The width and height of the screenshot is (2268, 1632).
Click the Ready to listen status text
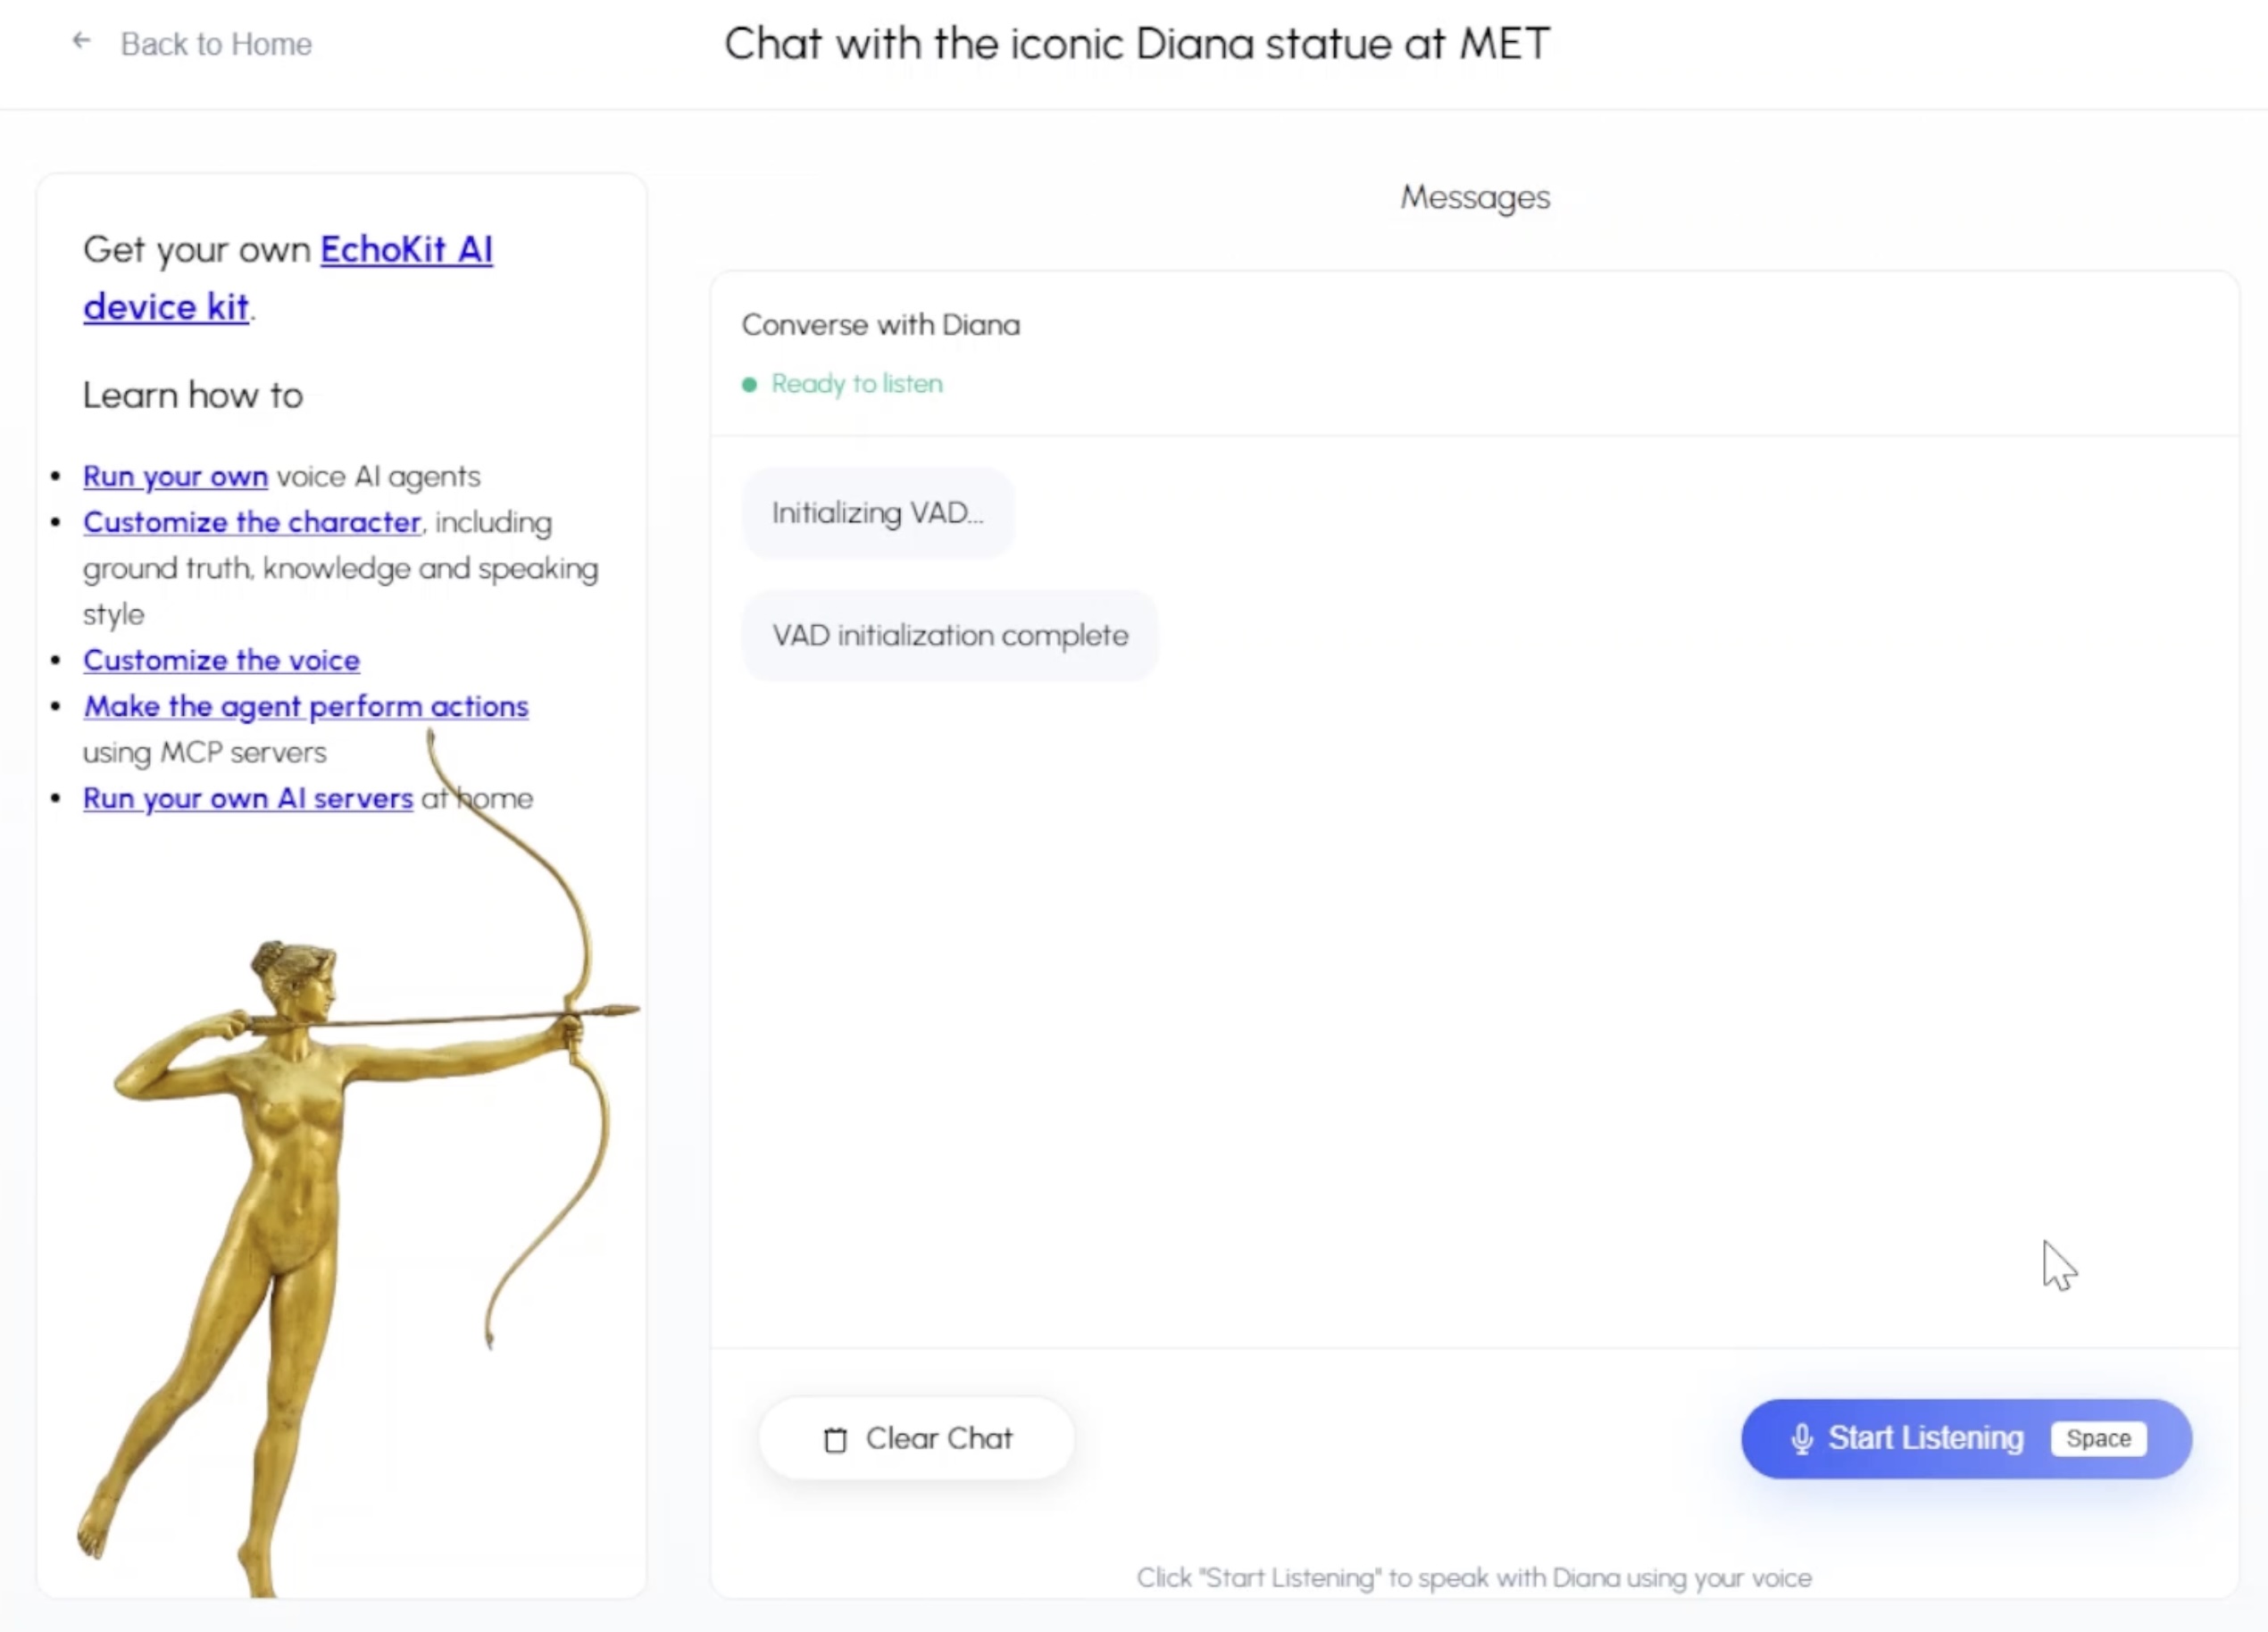click(x=856, y=384)
